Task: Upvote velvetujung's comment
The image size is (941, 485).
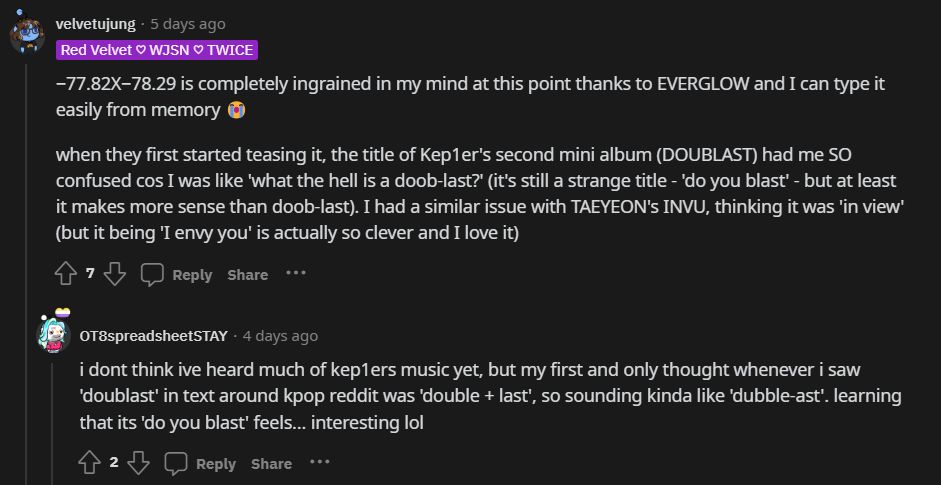Action: click(x=66, y=273)
